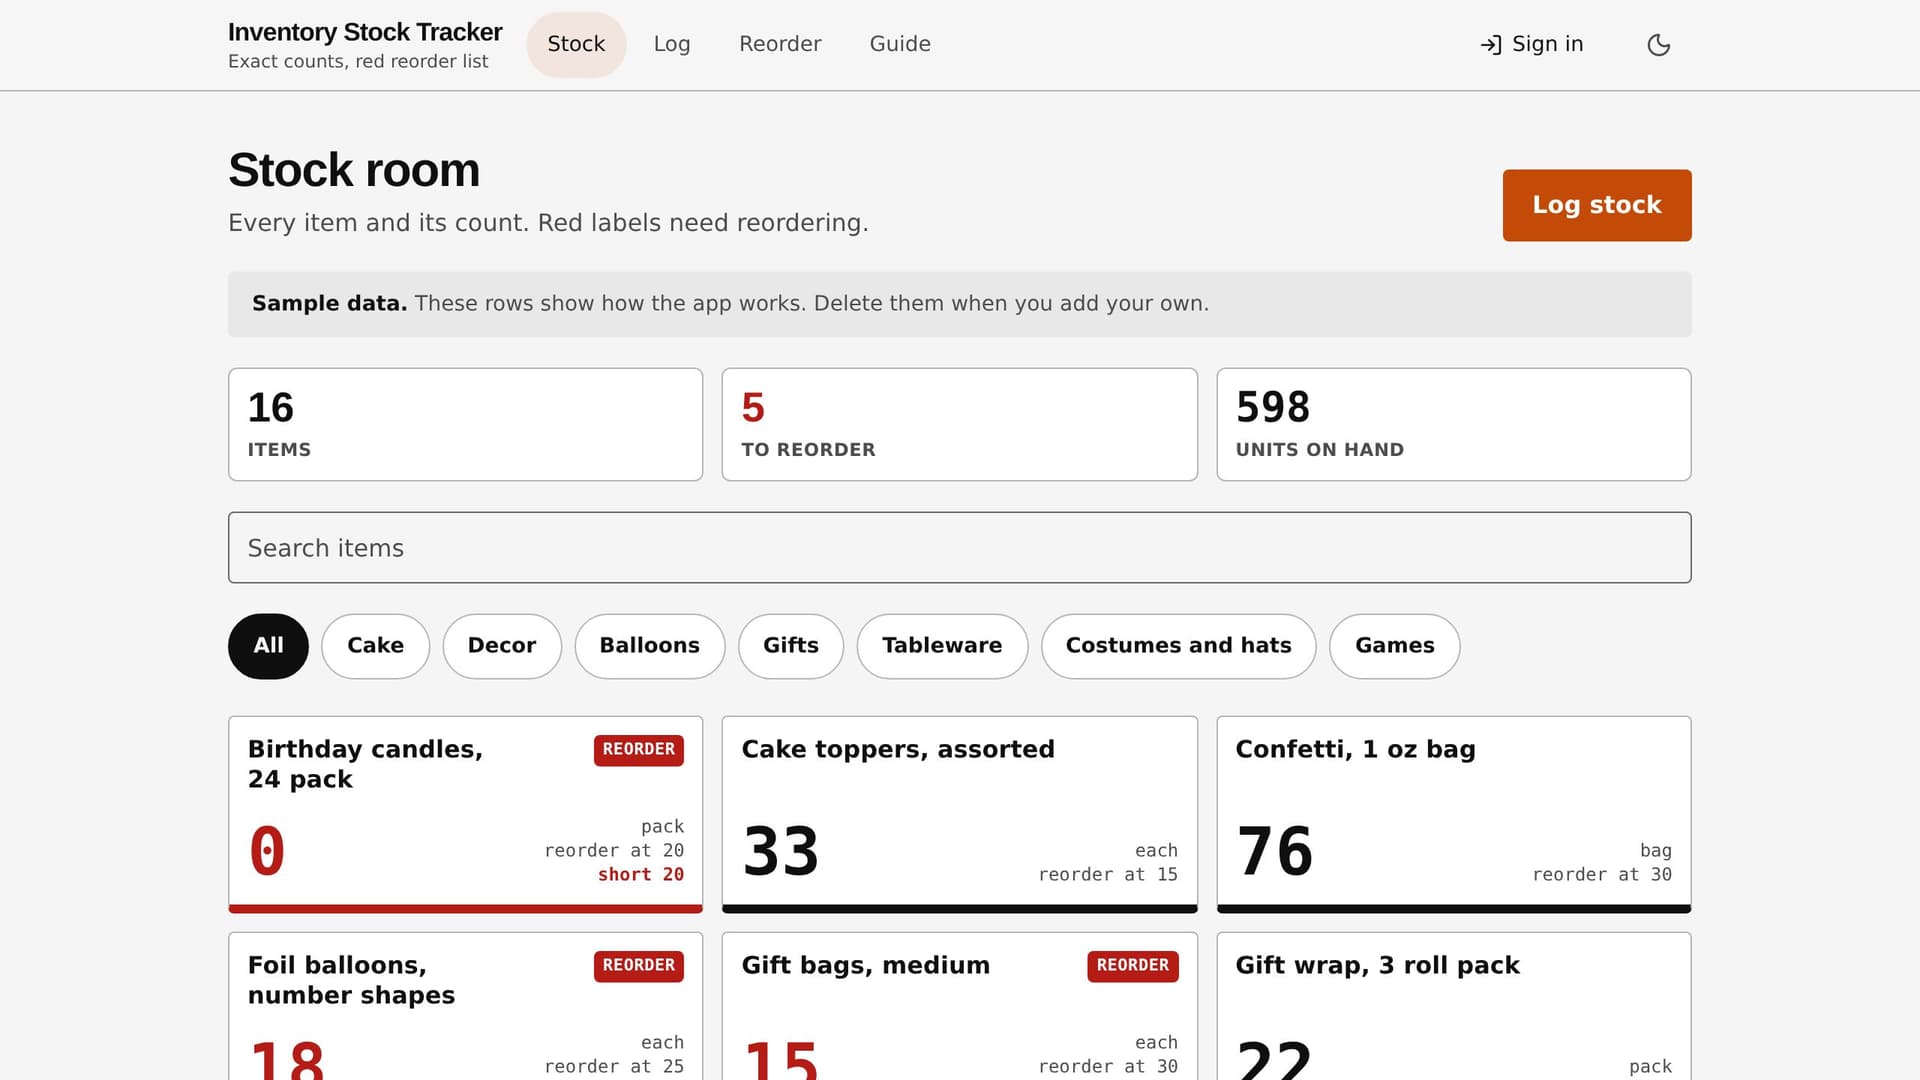The image size is (1920, 1080).
Task: Click the Birthday candles count of 0
Action: (267, 852)
